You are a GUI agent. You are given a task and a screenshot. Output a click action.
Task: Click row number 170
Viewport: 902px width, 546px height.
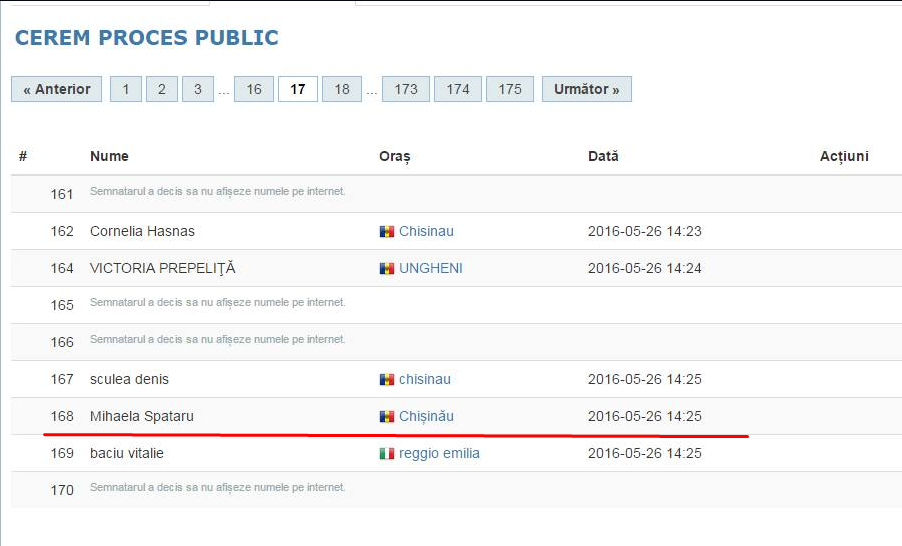click(x=62, y=490)
